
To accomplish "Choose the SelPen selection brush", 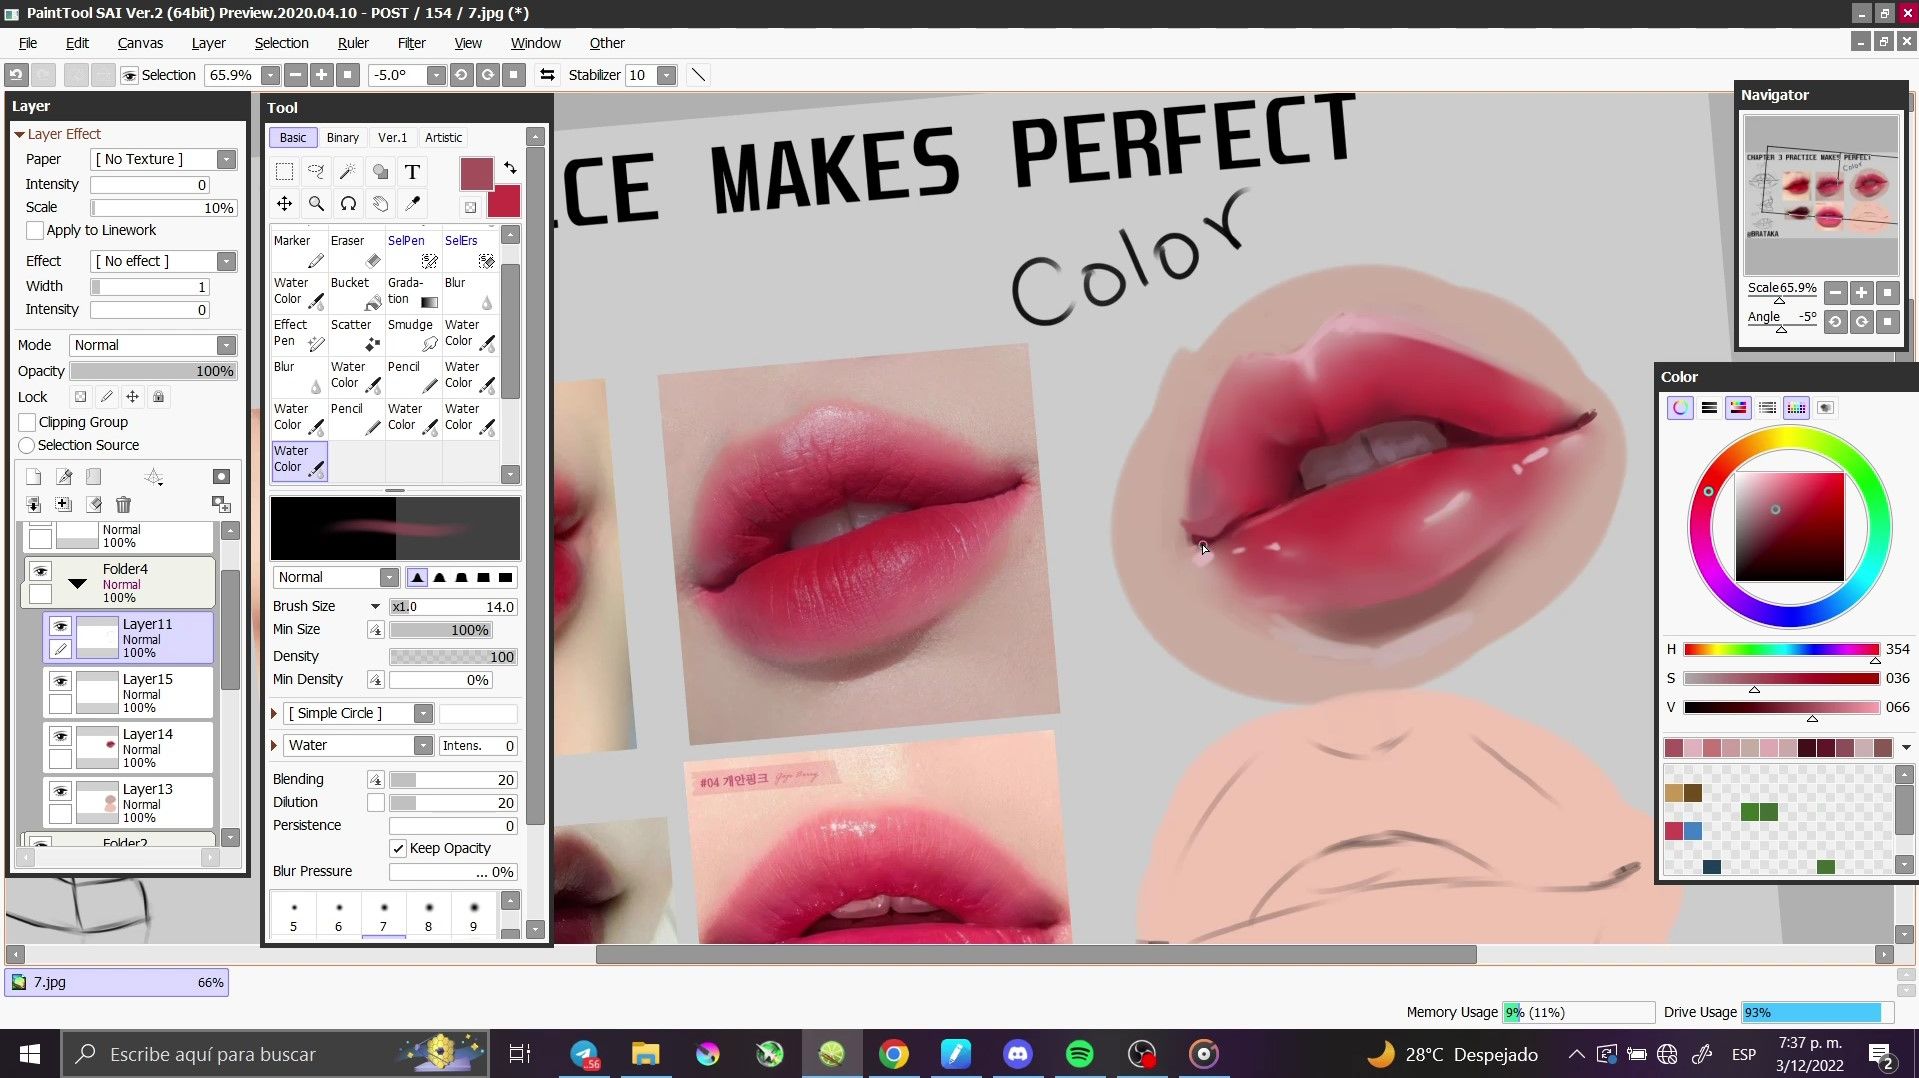I will (413, 251).
